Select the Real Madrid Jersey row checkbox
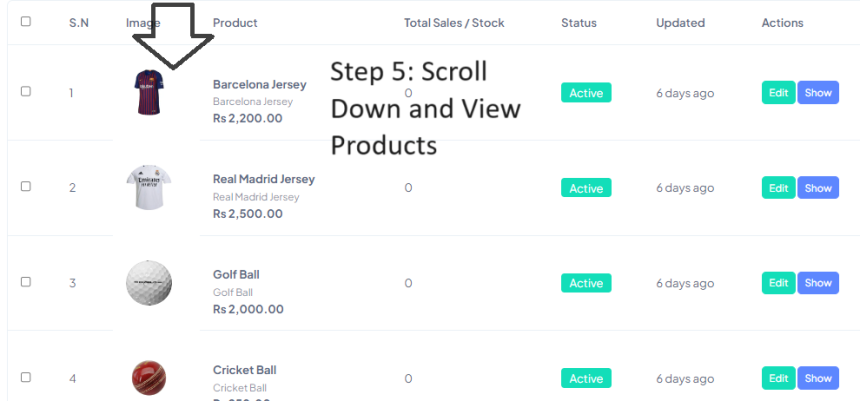The width and height of the screenshot is (860, 401). tap(26, 186)
